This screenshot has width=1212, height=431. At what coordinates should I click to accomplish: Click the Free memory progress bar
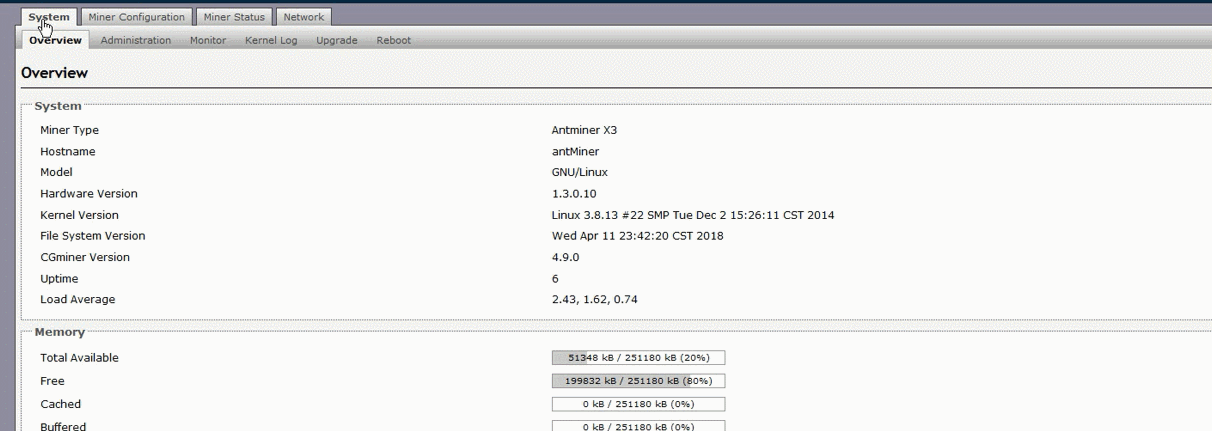pyautogui.click(x=638, y=381)
